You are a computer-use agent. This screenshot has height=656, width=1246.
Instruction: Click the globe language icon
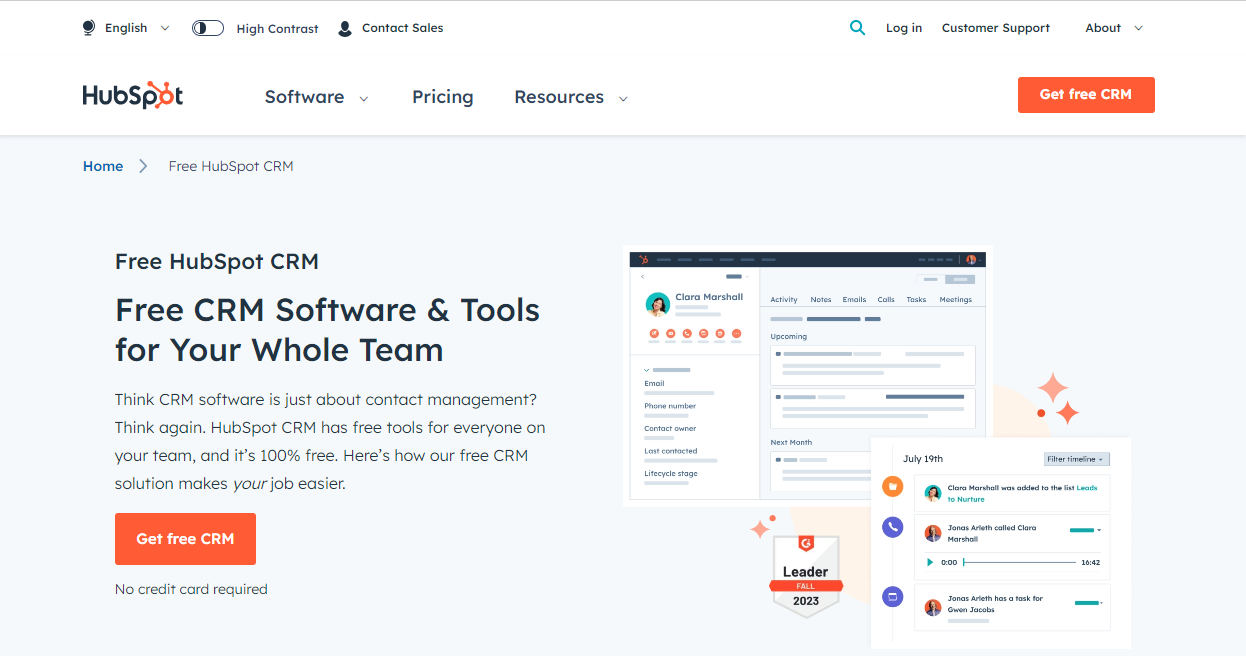[88, 27]
